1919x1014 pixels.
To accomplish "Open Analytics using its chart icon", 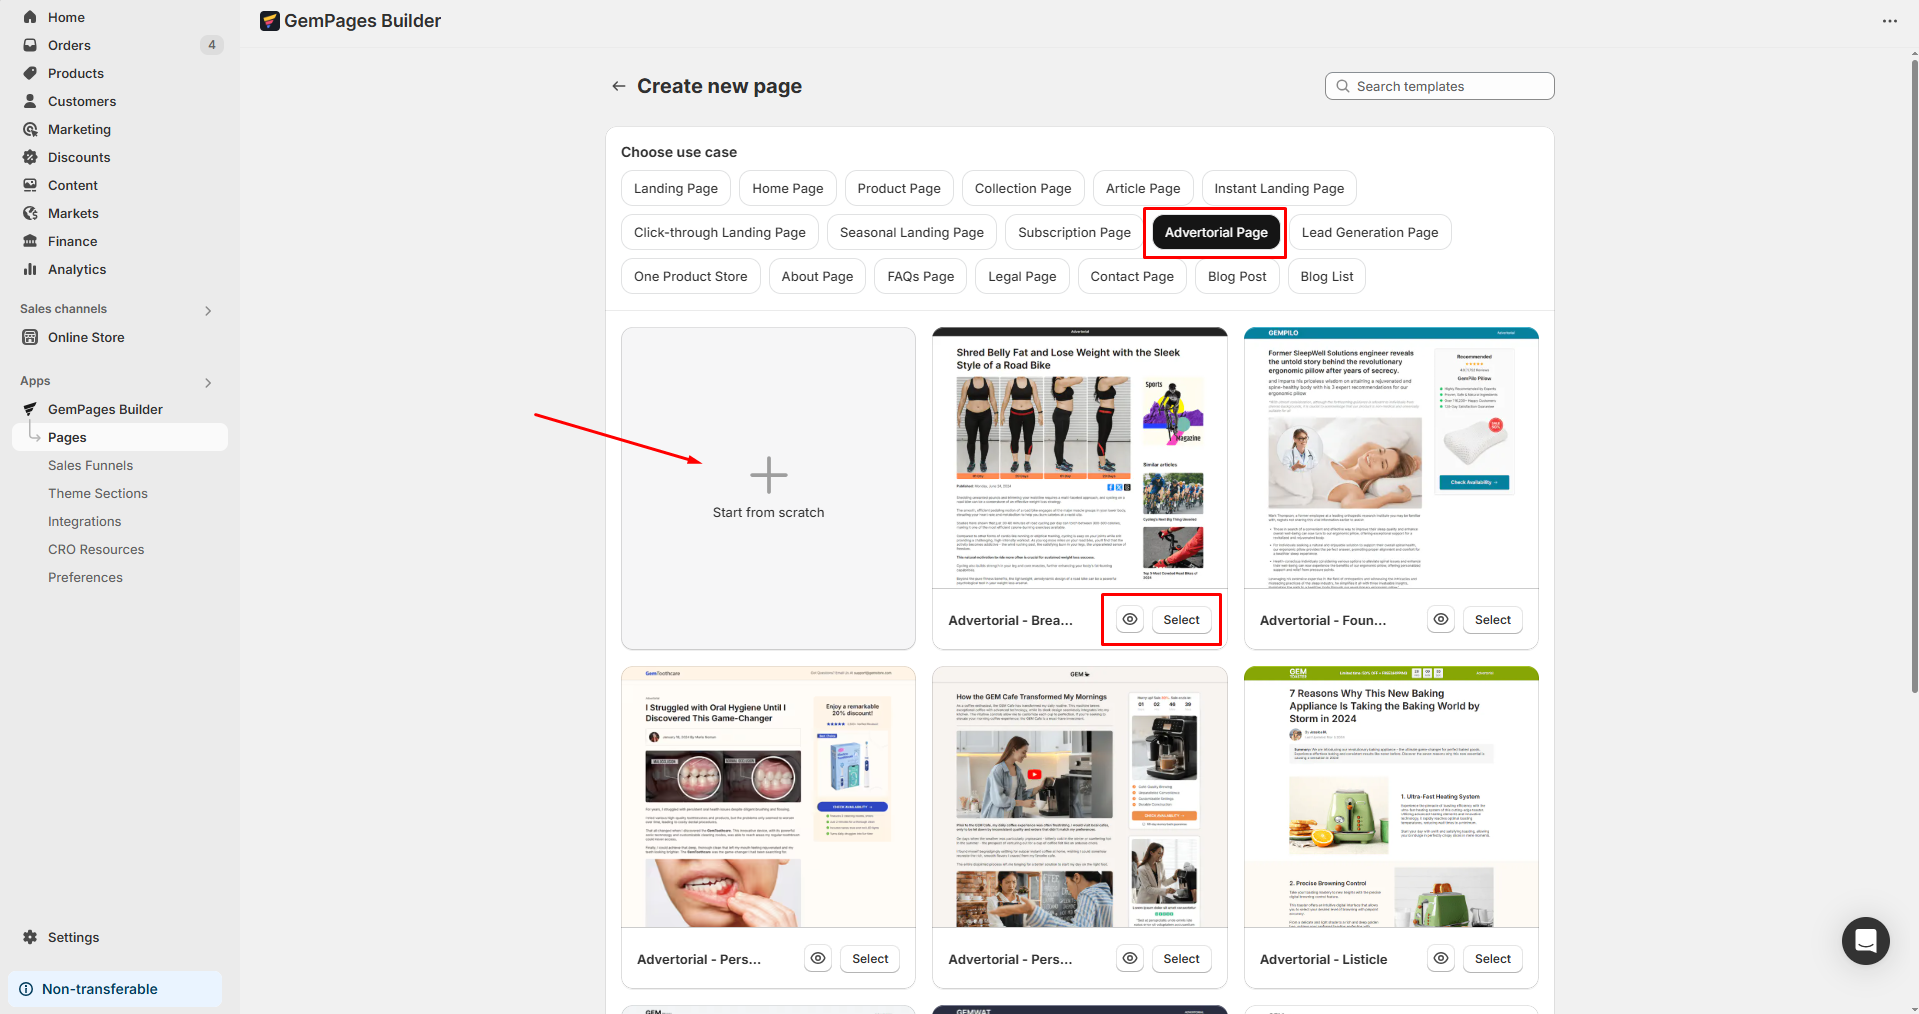I will [x=30, y=269].
